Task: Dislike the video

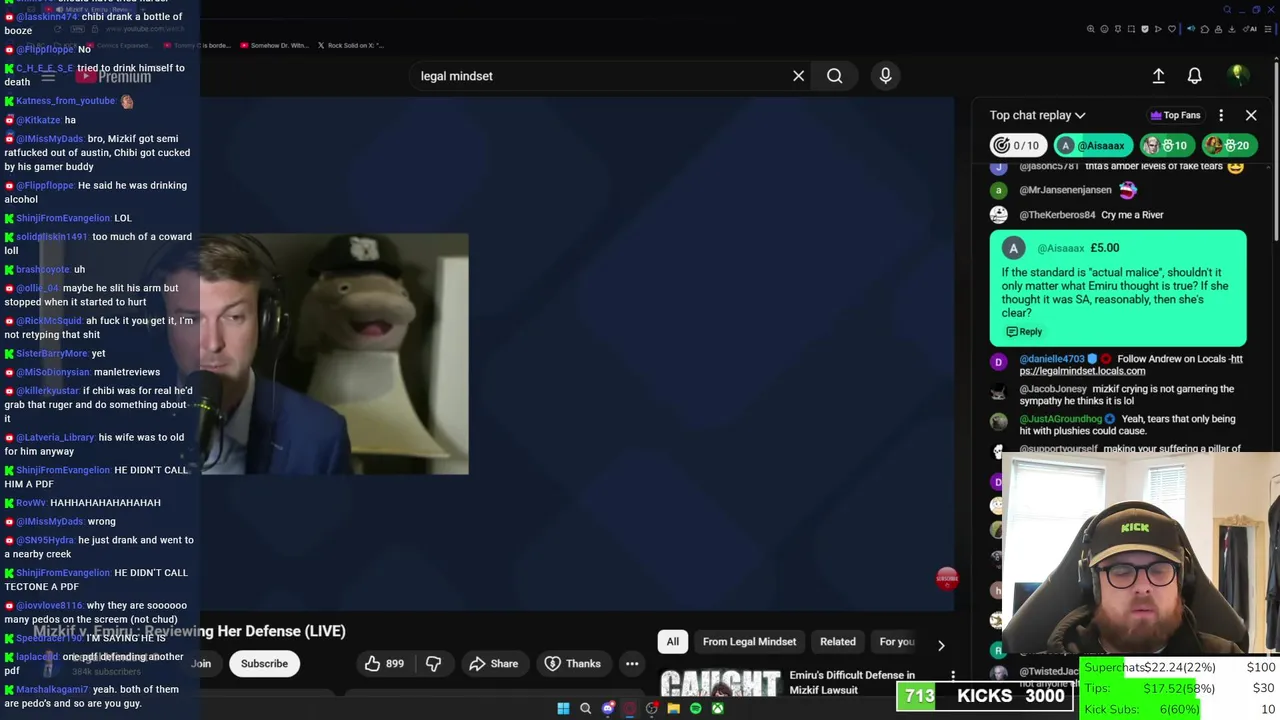Action: [433, 663]
